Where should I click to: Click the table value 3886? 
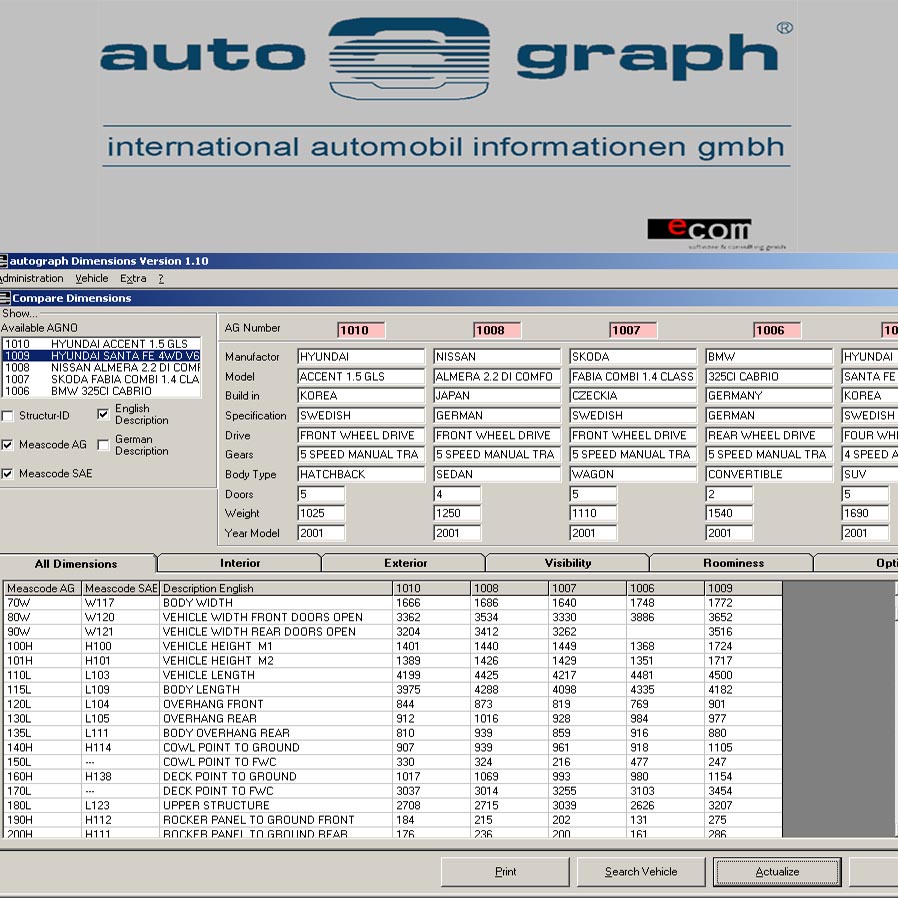(x=666, y=617)
